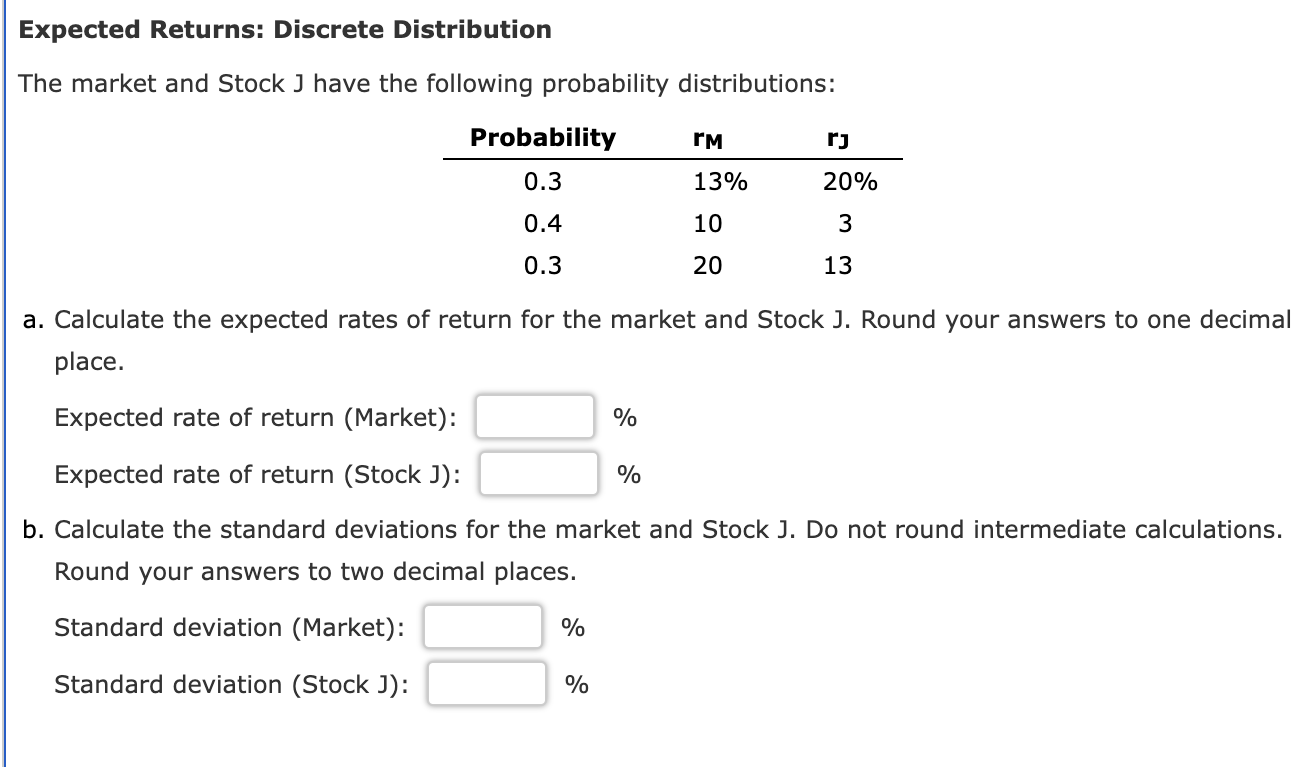The image size is (1313, 767).
Task: Click the Standard deviation (Stock J) input field
Action: 486,684
